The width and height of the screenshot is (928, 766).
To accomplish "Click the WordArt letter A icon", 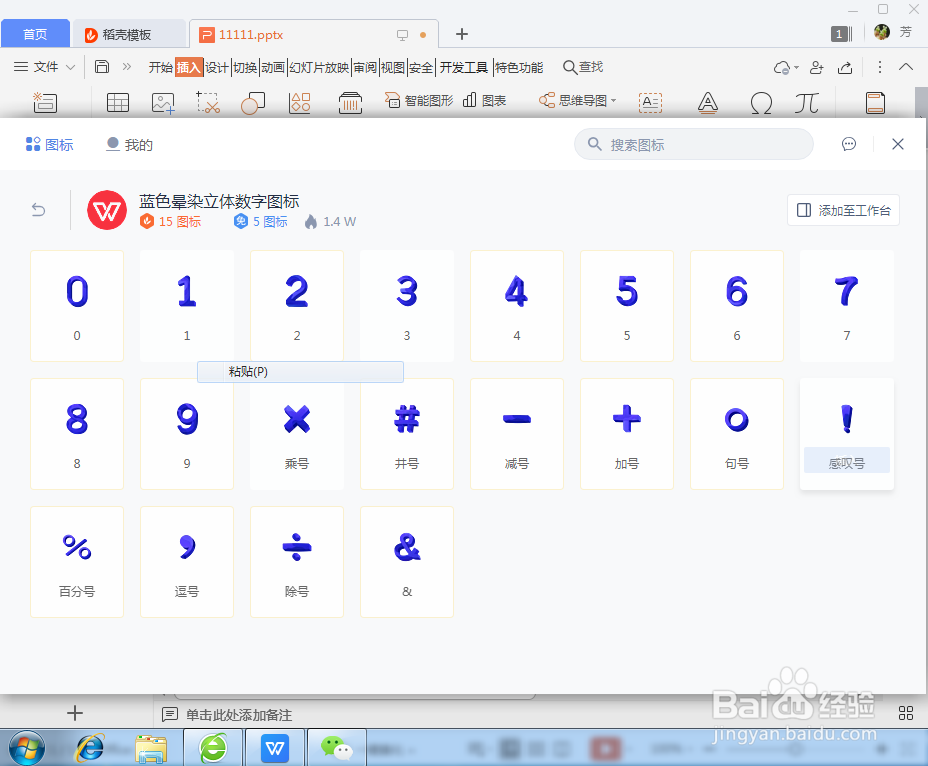I will [708, 102].
